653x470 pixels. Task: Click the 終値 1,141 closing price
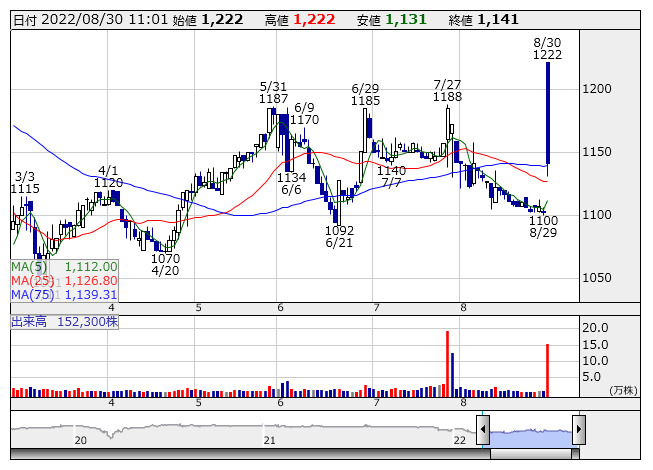tap(484, 20)
